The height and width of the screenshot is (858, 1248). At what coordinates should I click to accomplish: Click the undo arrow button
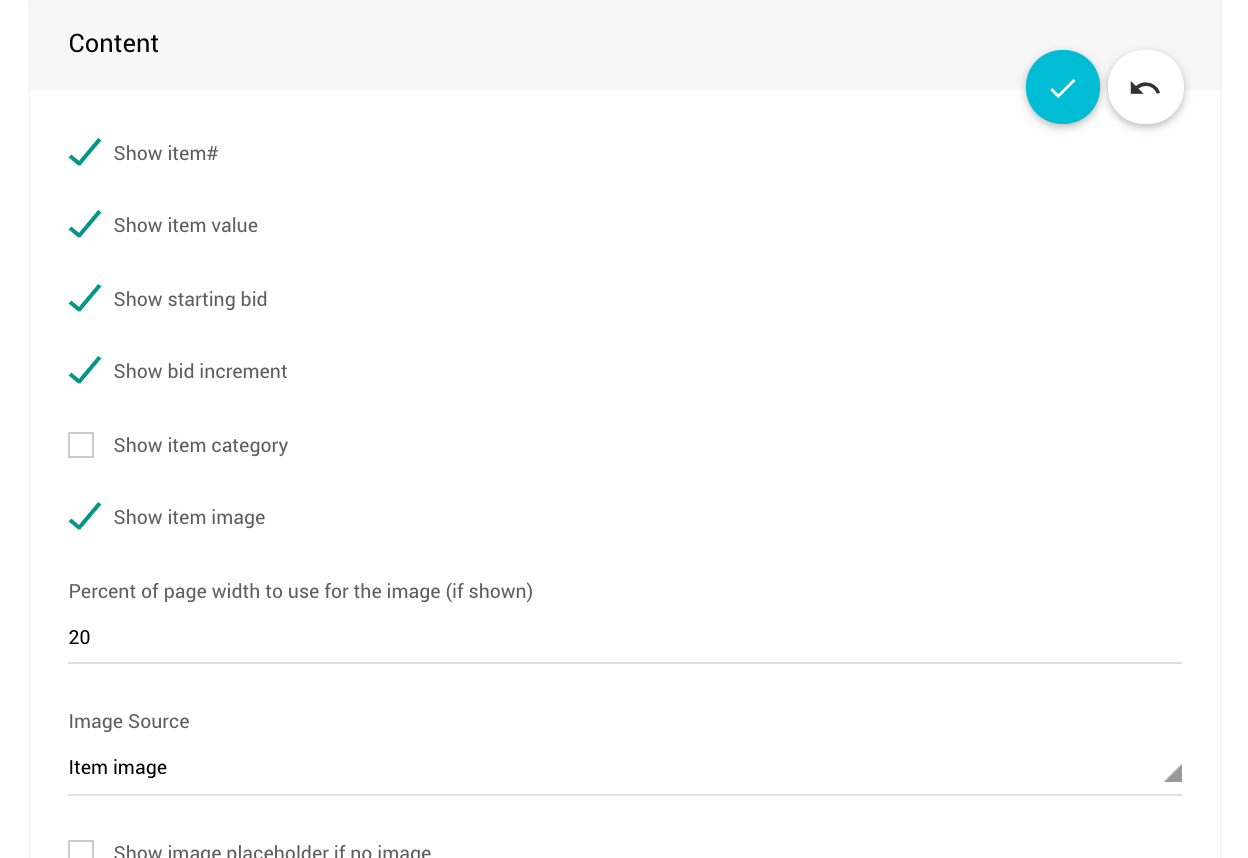tap(1145, 88)
